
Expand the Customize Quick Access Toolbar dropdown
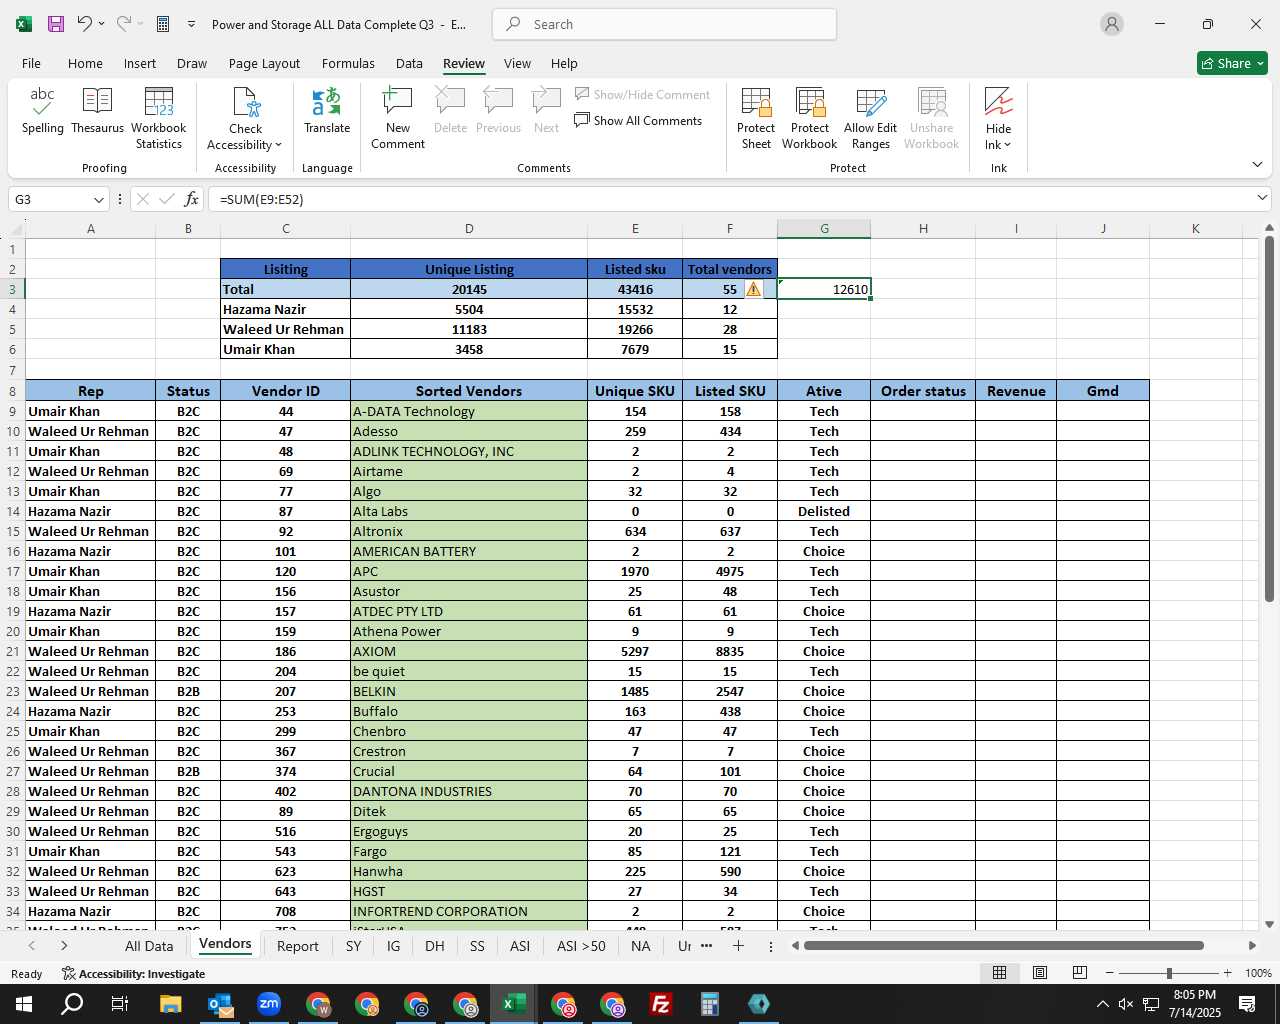point(191,24)
